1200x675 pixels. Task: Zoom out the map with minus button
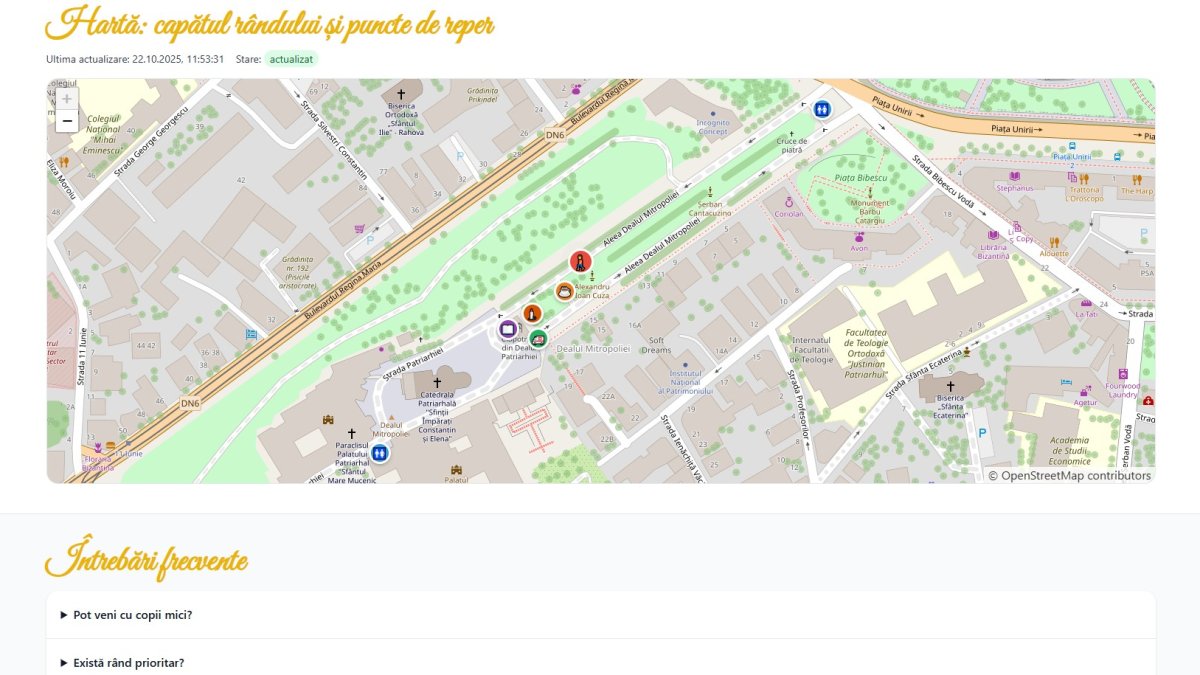coord(67,122)
